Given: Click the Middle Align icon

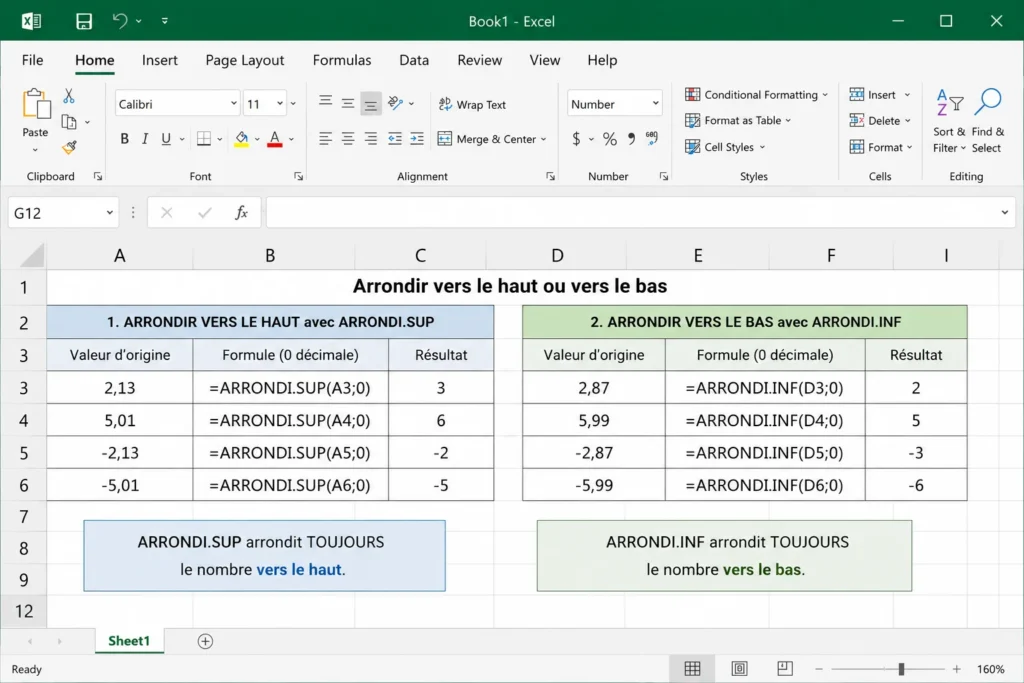Looking at the screenshot, I should (x=348, y=103).
